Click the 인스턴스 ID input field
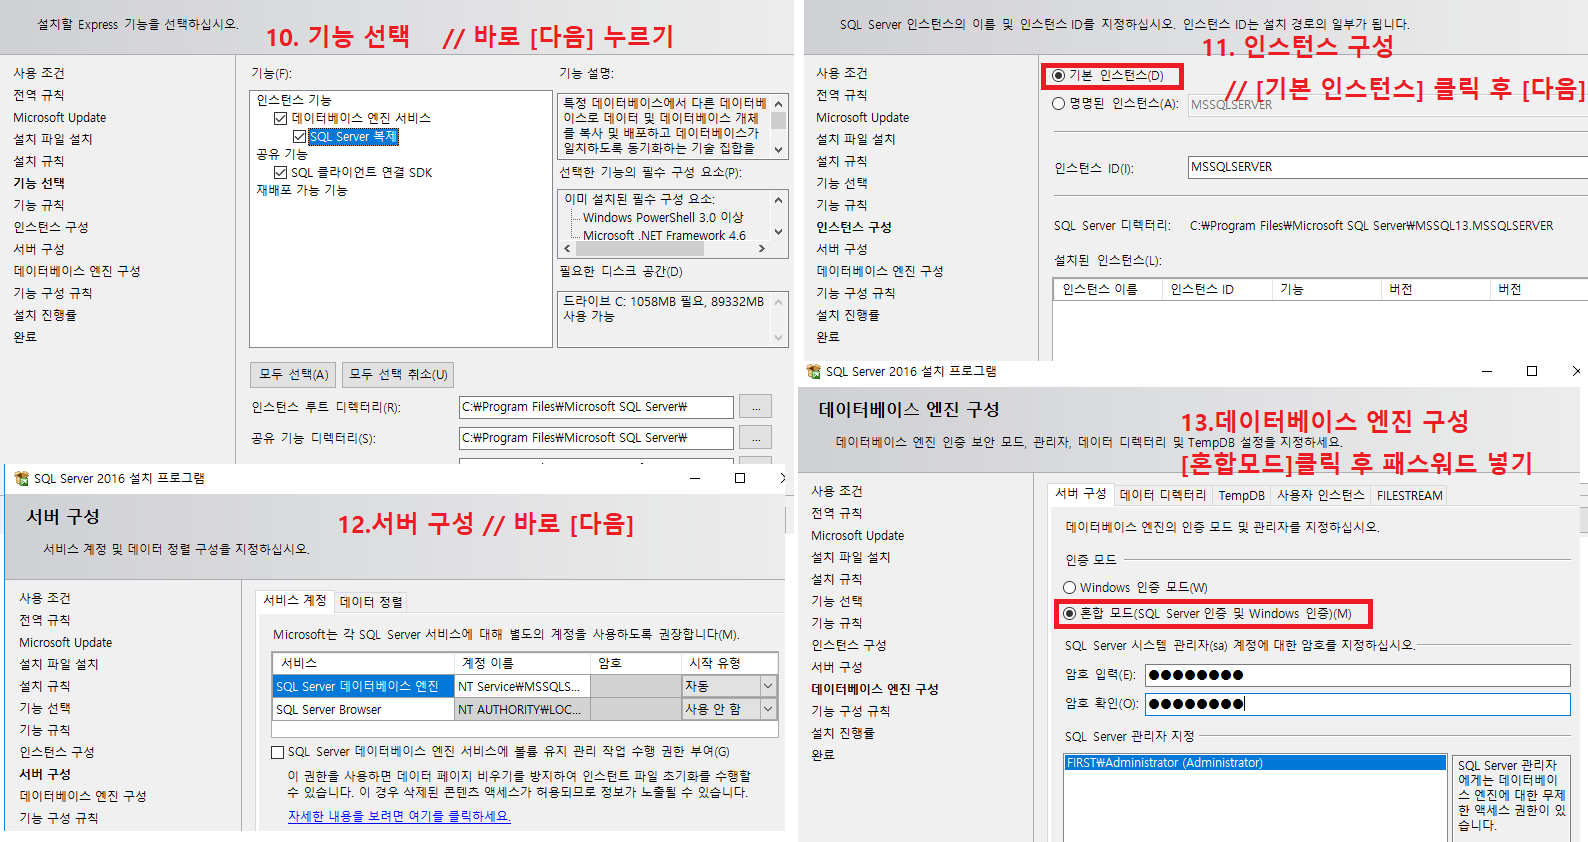The image size is (1588, 842). tap(1388, 167)
